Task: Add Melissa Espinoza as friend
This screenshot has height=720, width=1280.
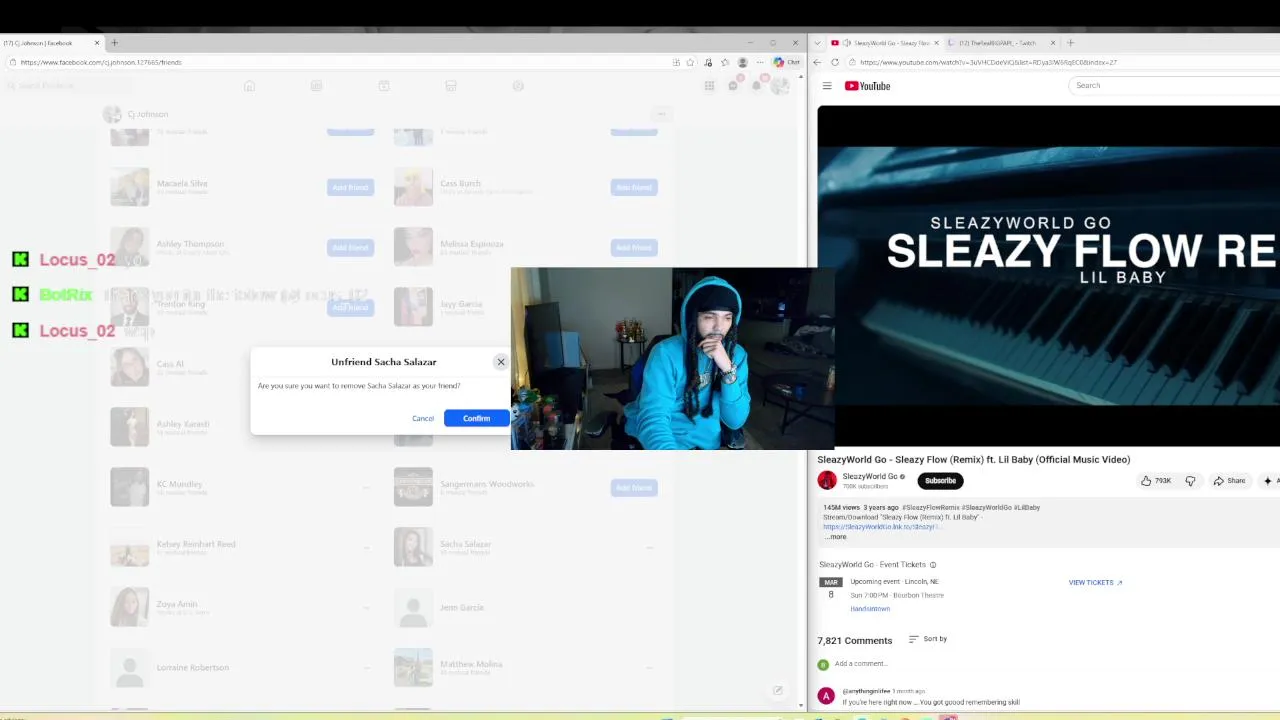Action: [634, 247]
